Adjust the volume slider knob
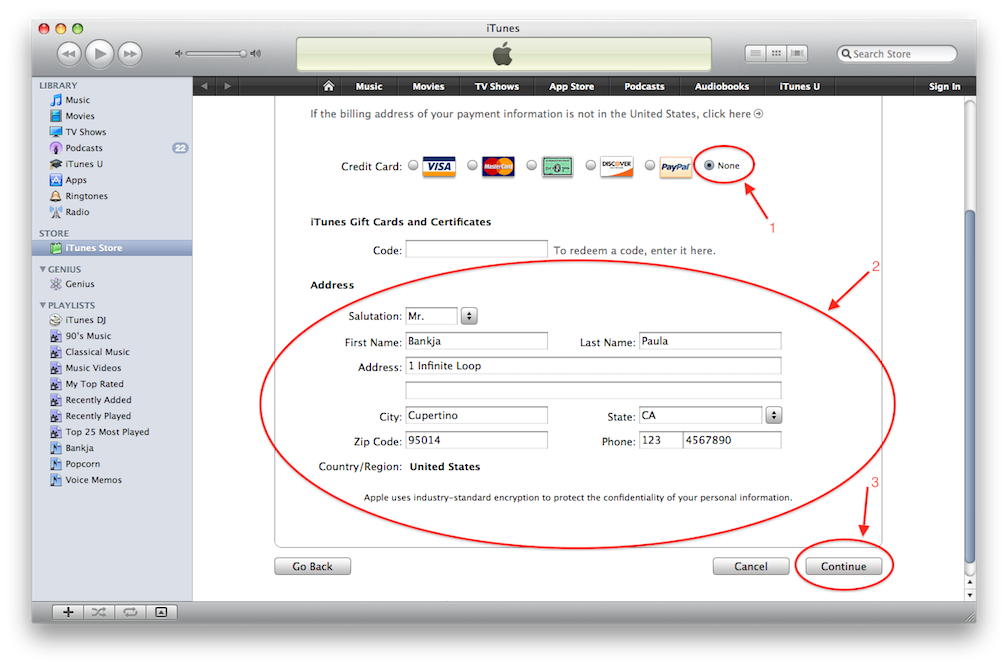Viewport: 1008px width, 667px height. point(243,54)
